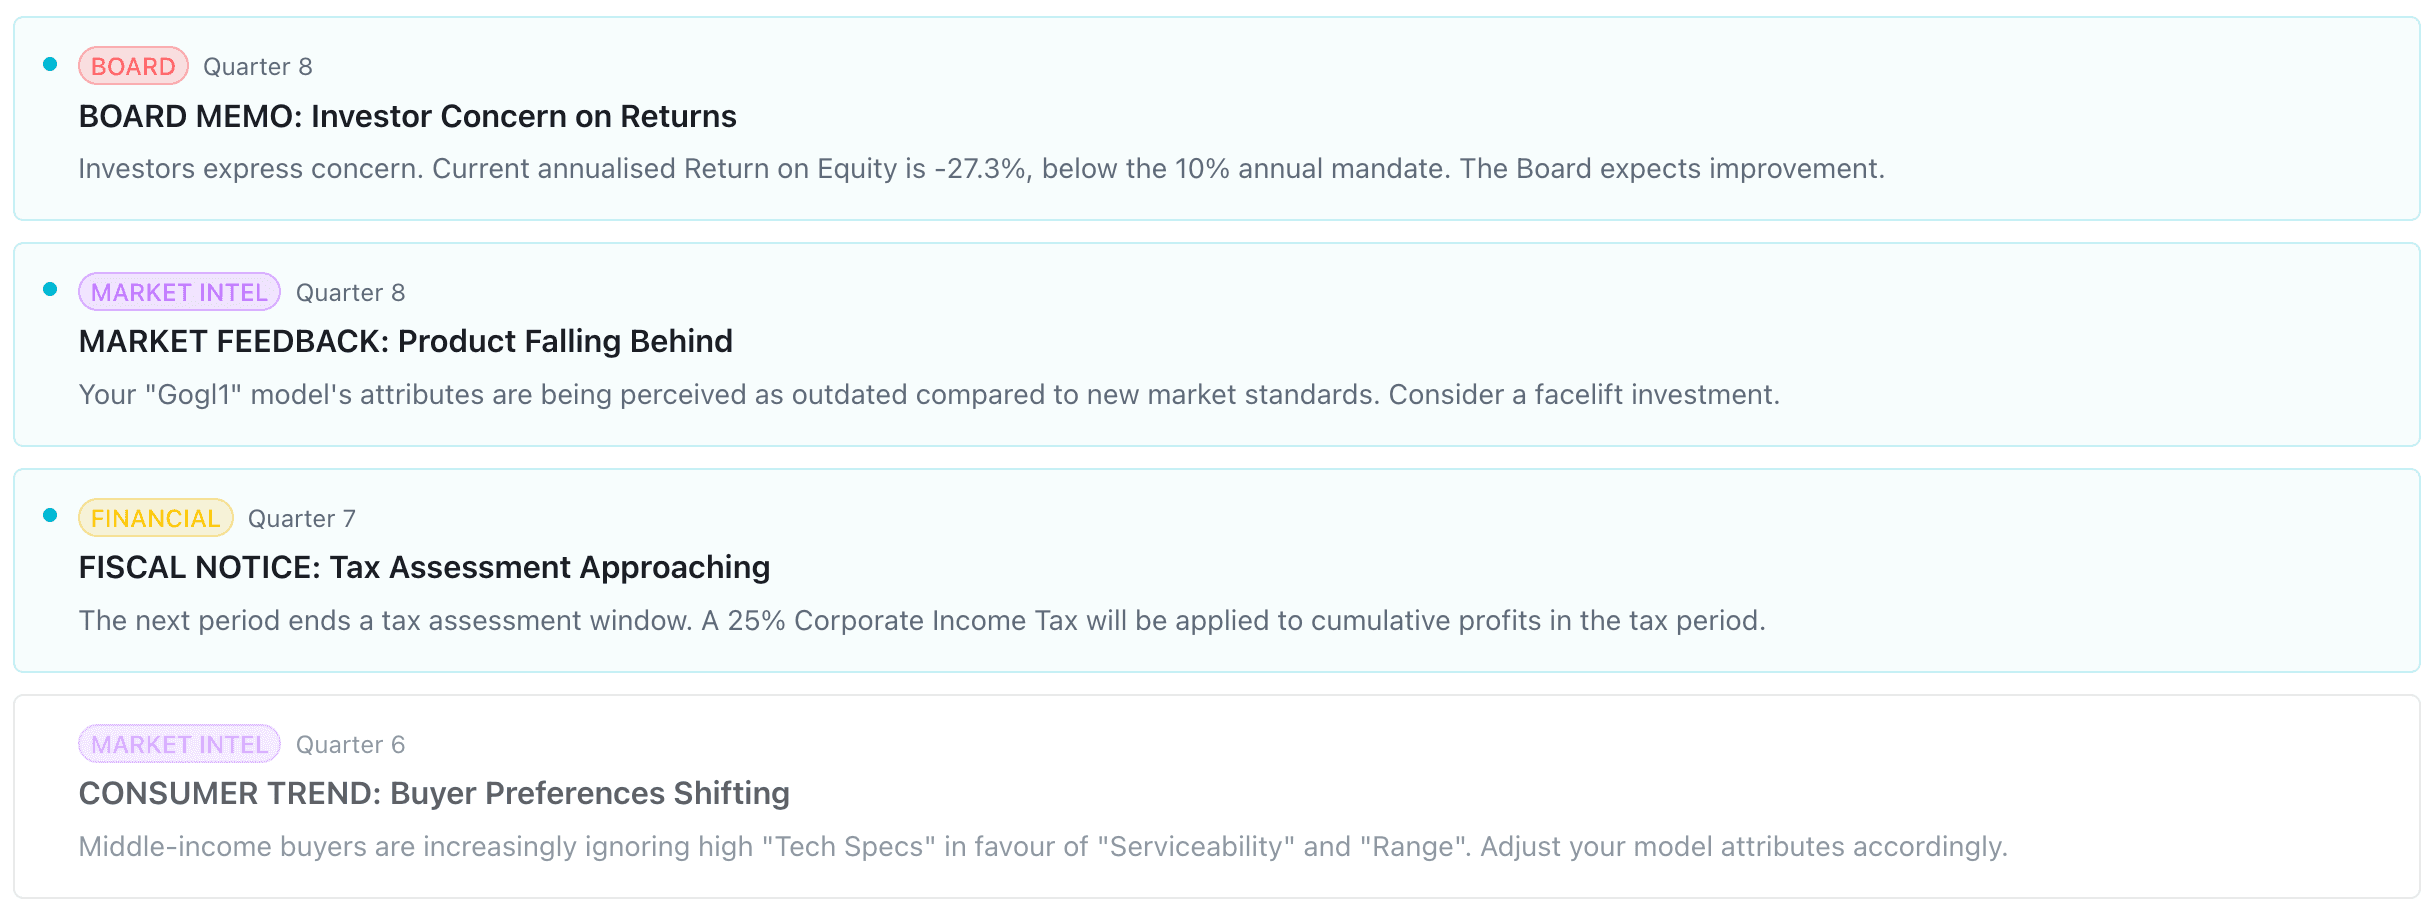This screenshot has width=2432, height=912.
Task: Expand the CONSUMER TREND notification card
Action: coord(1216,795)
